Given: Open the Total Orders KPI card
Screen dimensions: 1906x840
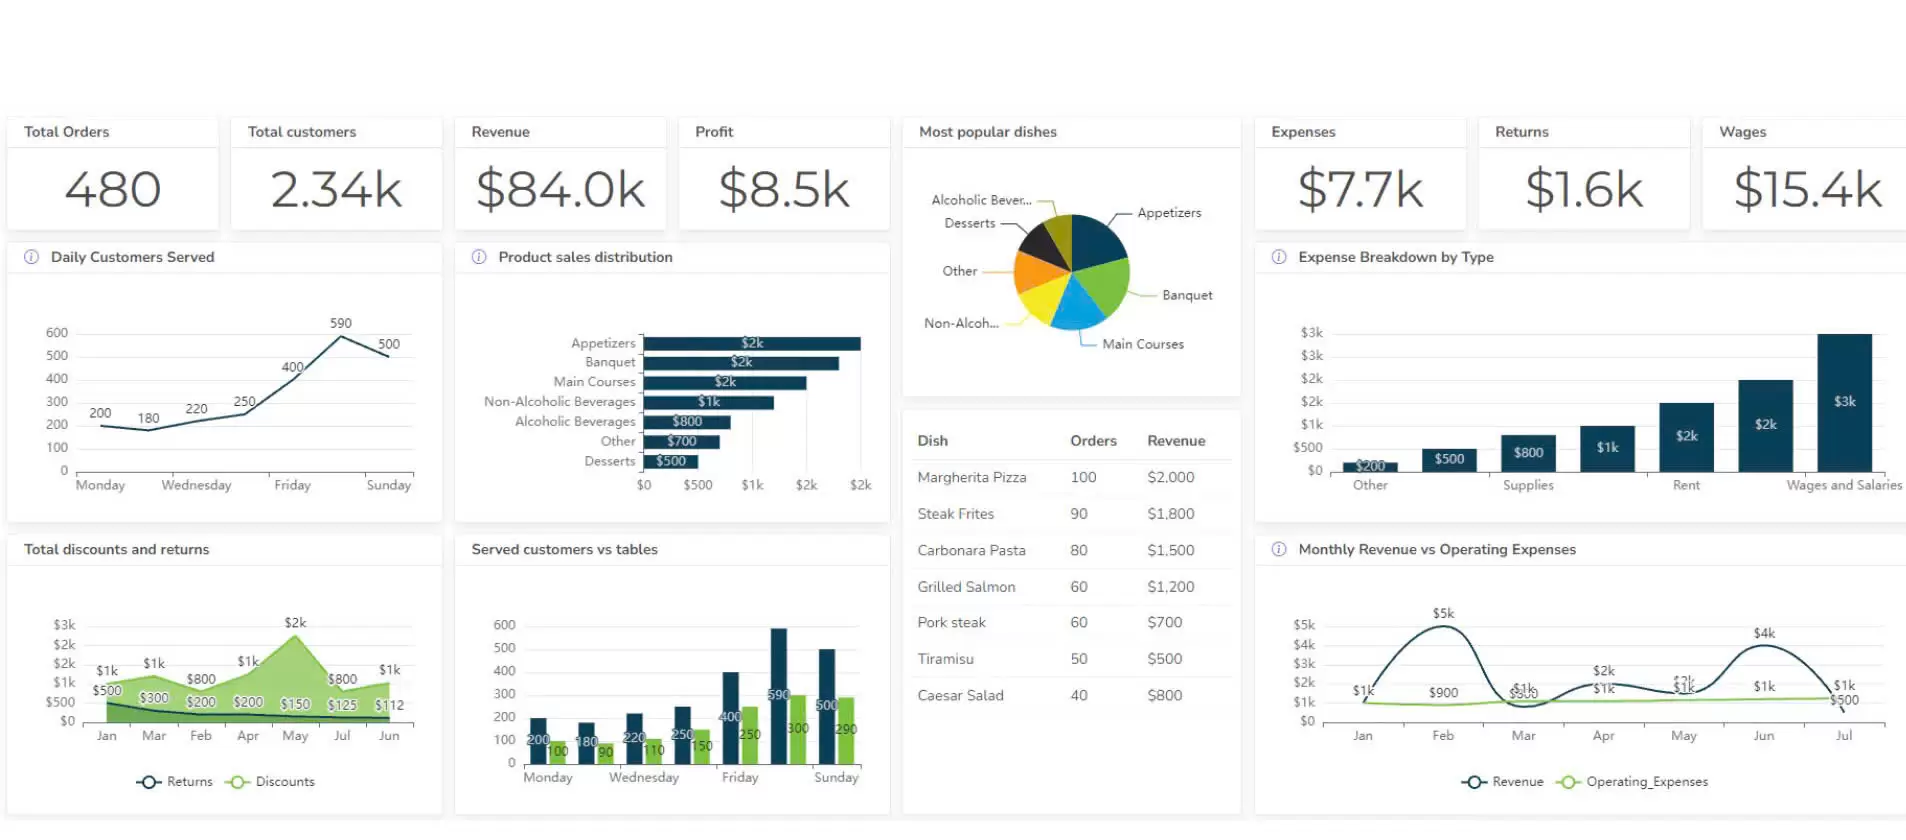Looking at the screenshot, I should point(113,174).
